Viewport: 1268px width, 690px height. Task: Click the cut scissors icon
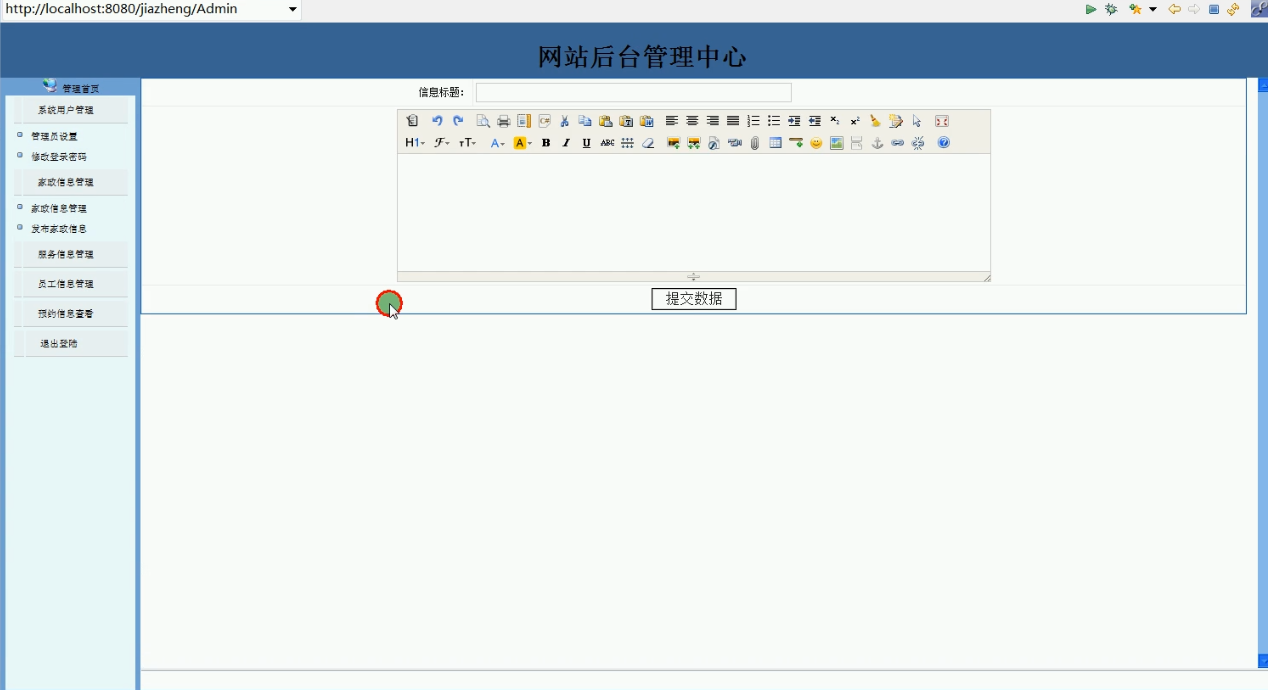[x=564, y=121]
